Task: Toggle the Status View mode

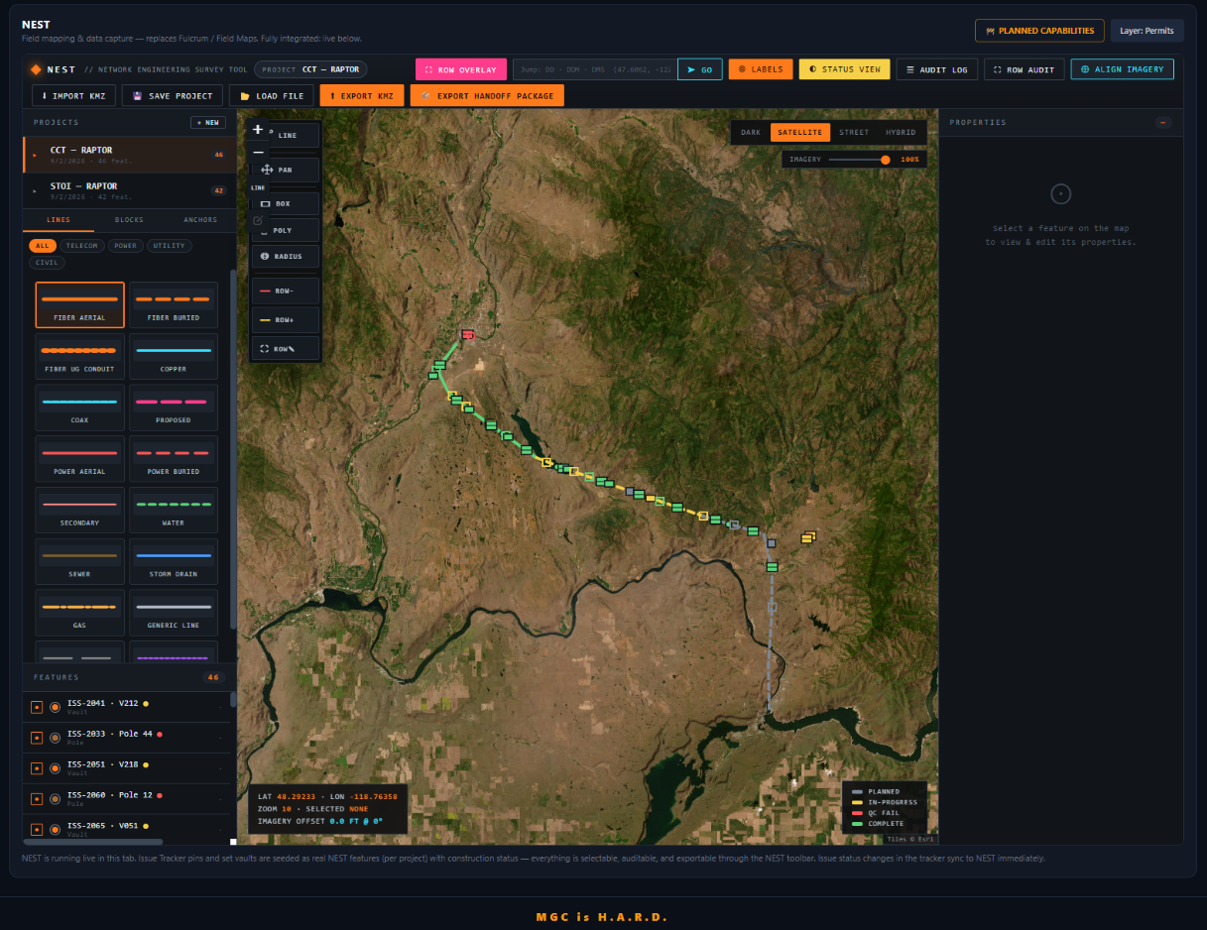Action: [x=844, y=69]
